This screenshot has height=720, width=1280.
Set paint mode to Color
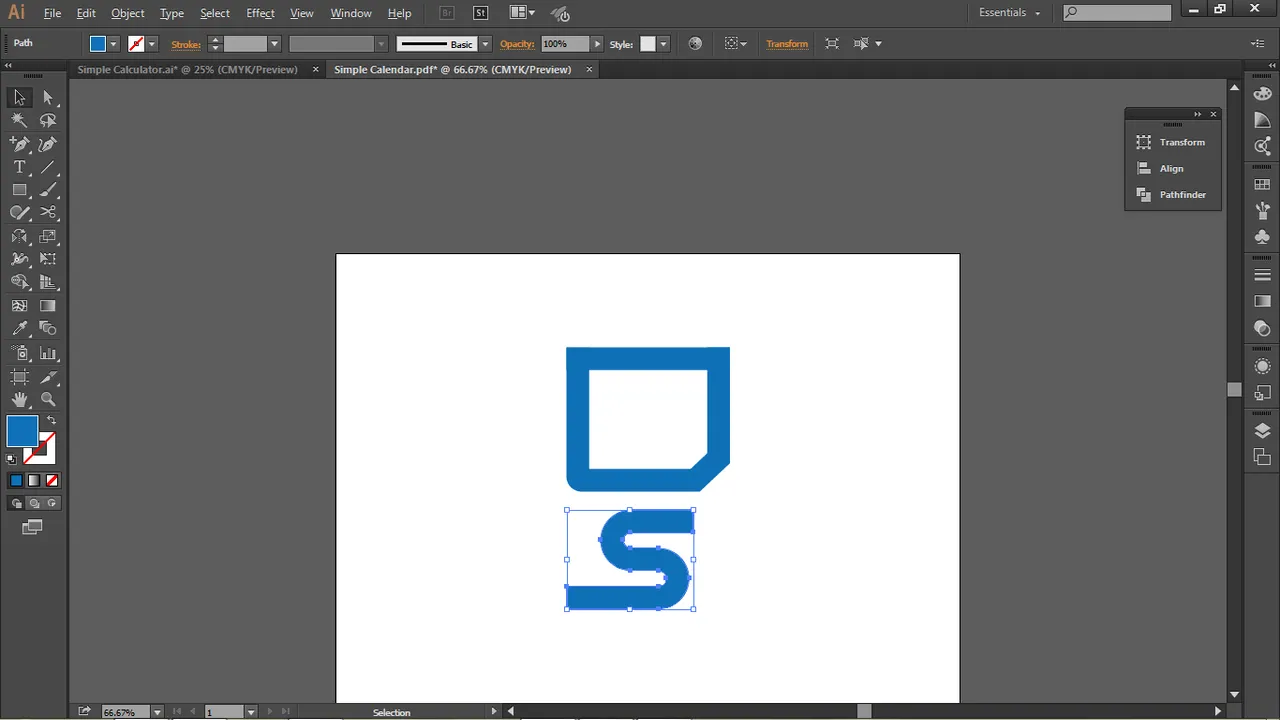[x=16, y=481]
